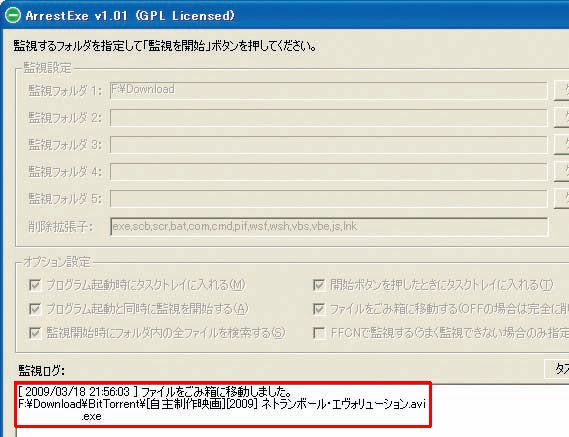
Task: Click browse button beside 監視フォルダ 1
Action: 562,90
